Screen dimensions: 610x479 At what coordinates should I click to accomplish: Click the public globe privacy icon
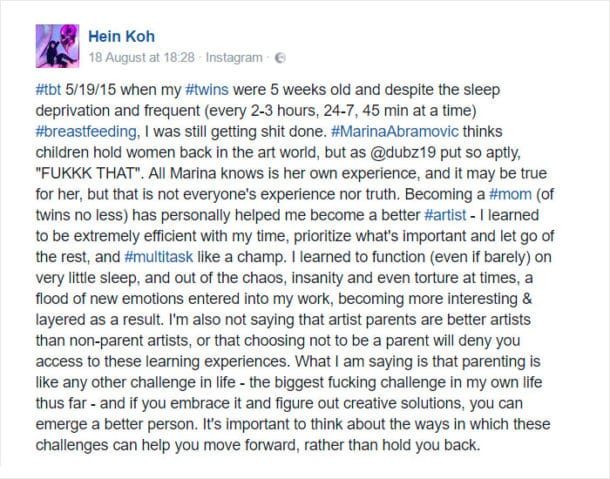click(x=280, y=57)
